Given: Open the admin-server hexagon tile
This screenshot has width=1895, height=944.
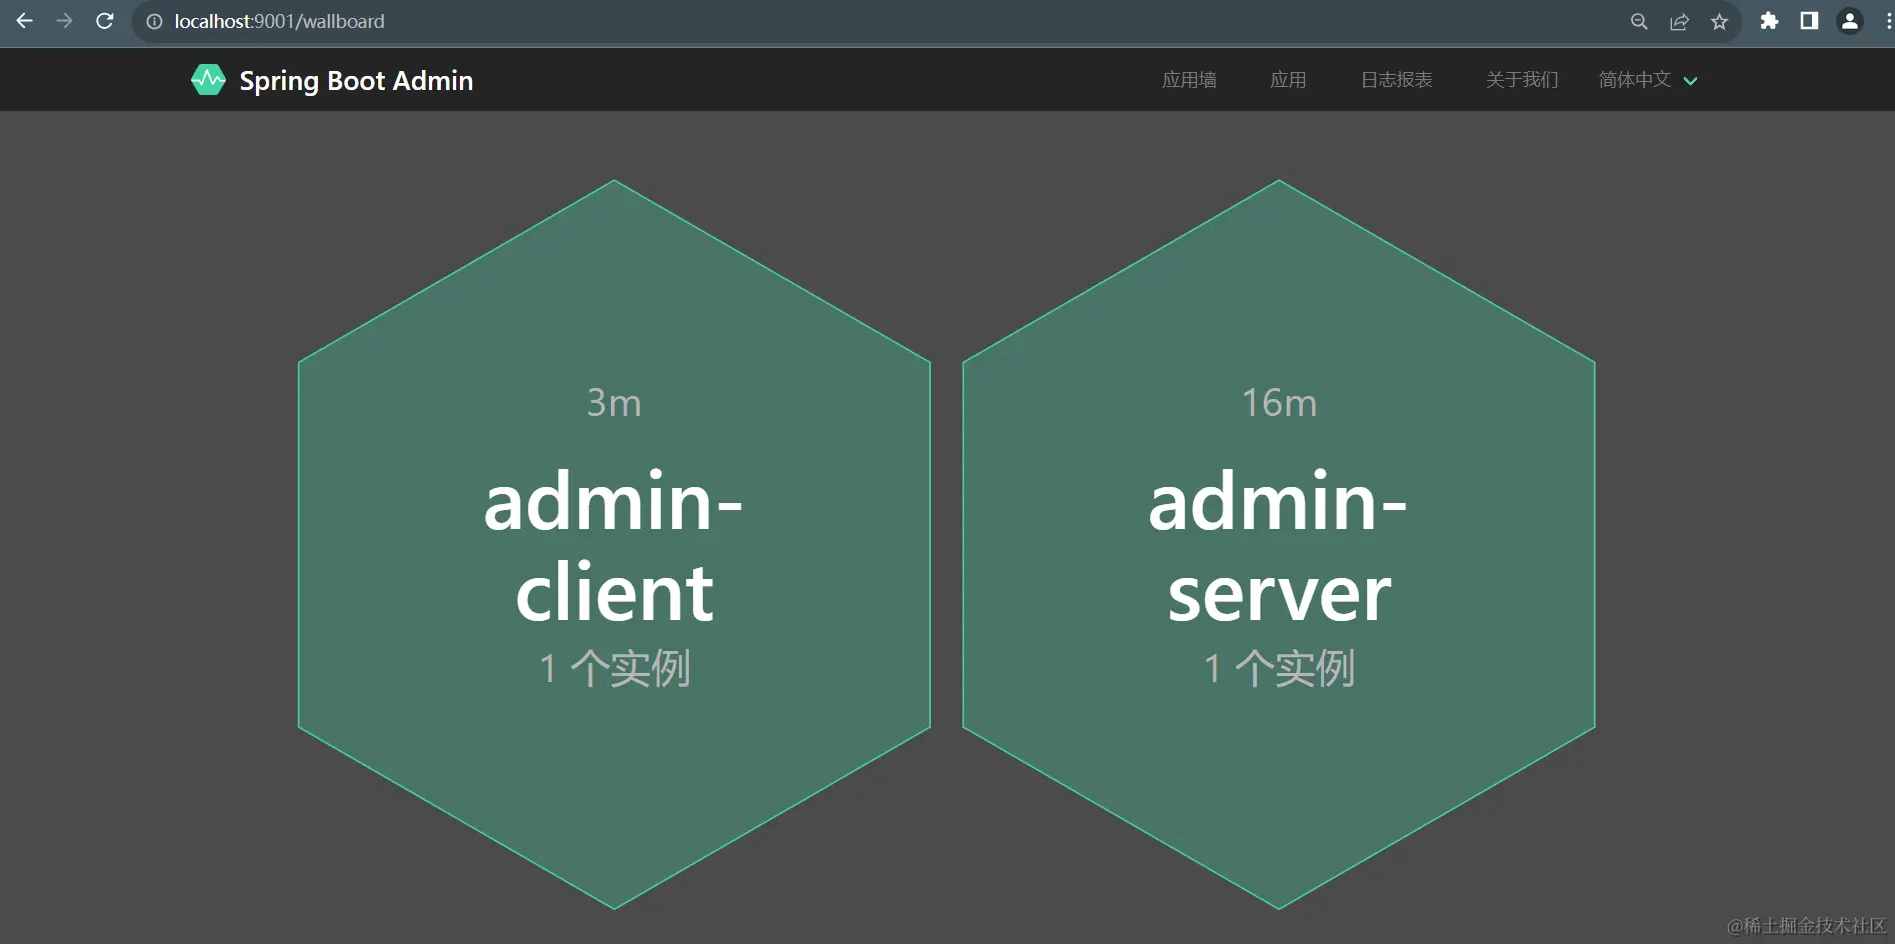Looking at the screenshot, I should pos(1278,544).
